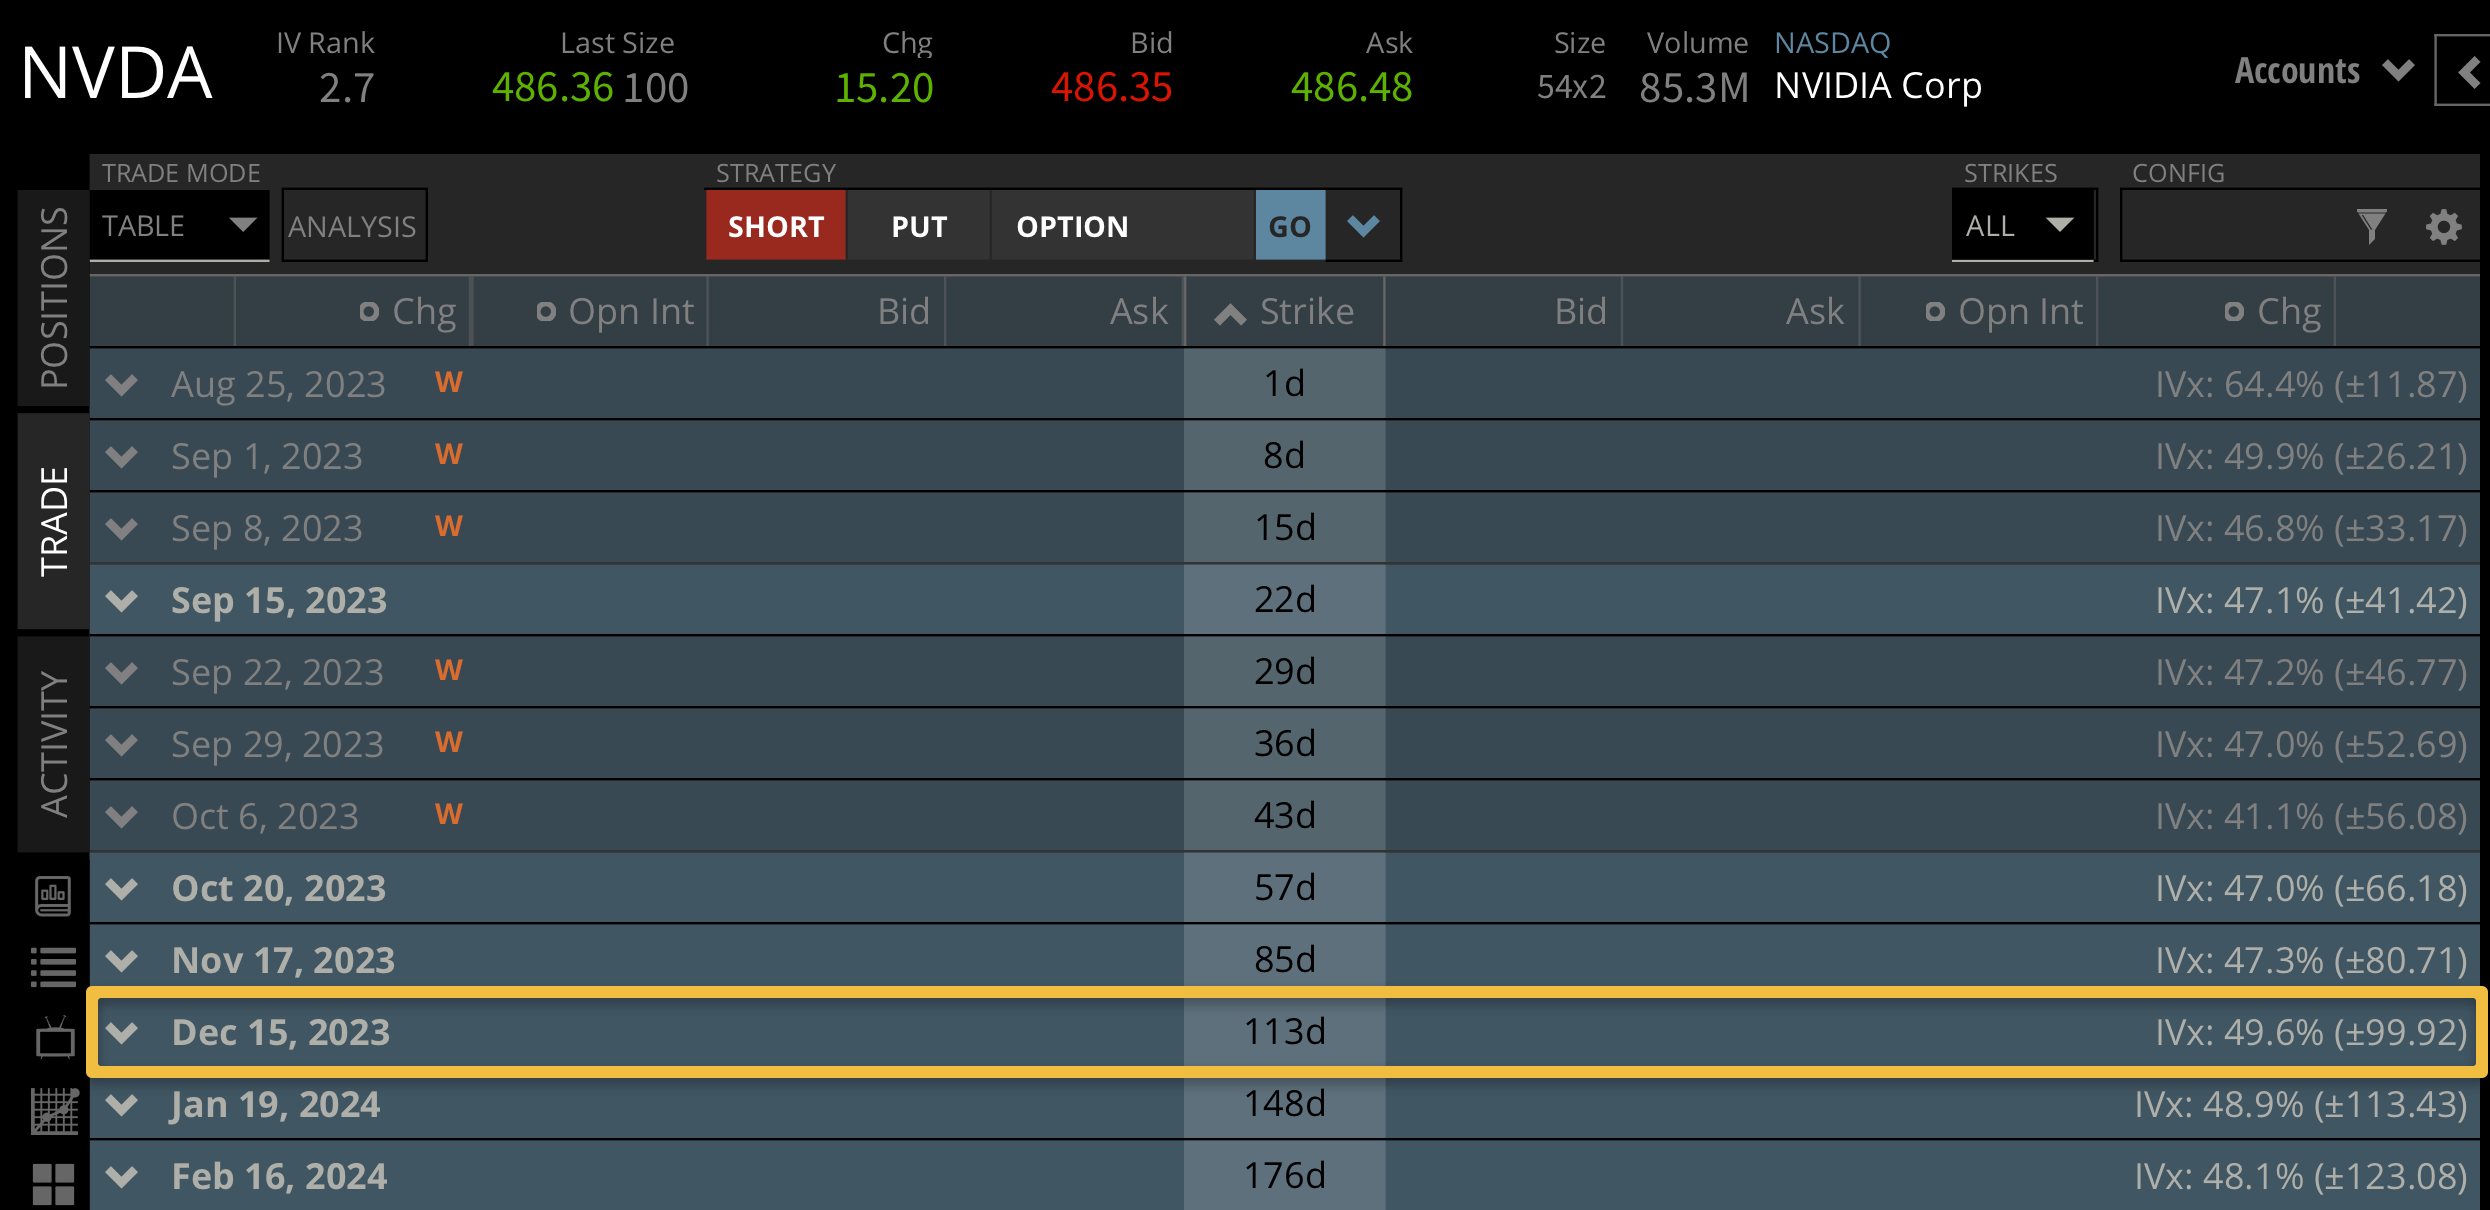Image resolution: width=2490 pixels, height=1210 pixels.
Task: Open the STRIKES ALL dropdown
Action: [2021, 226]
